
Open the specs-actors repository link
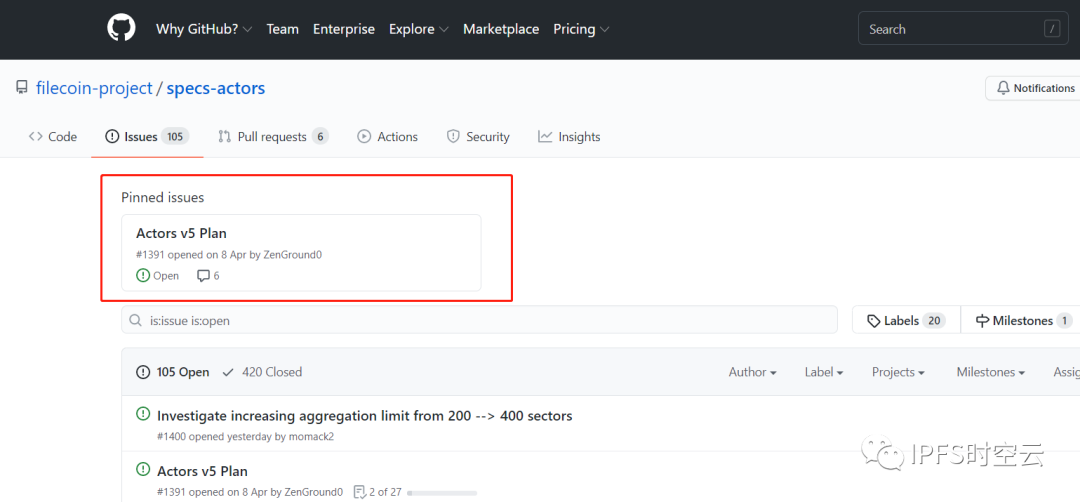pyautogui.click(x=216, y=88)
